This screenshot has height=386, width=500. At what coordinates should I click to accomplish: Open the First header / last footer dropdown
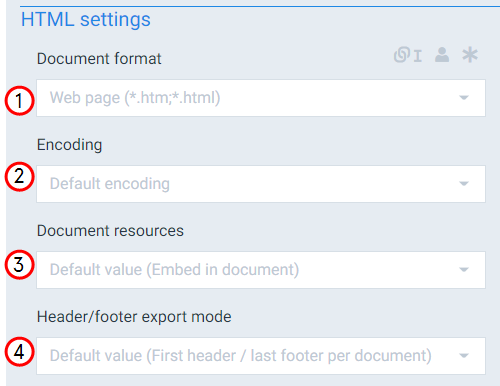tap(261, 356)
